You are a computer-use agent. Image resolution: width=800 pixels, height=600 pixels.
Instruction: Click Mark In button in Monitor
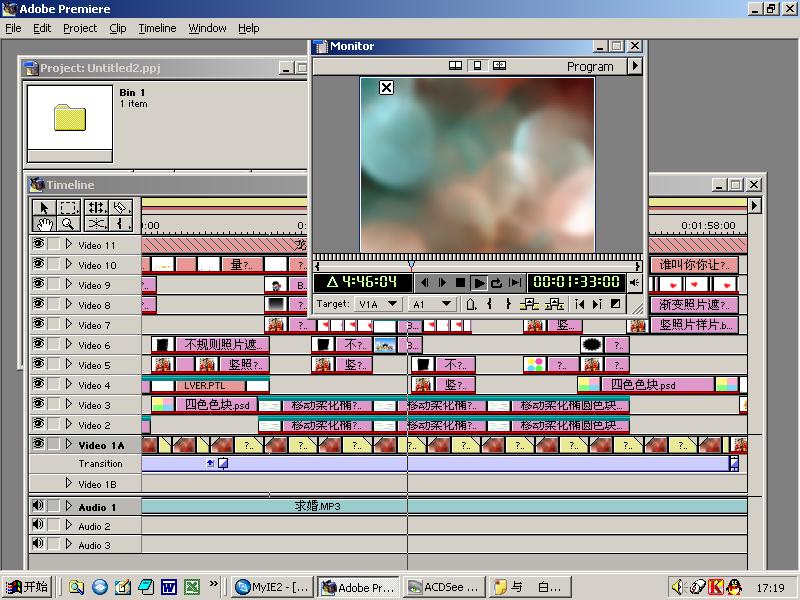click(x=490, y=304)
